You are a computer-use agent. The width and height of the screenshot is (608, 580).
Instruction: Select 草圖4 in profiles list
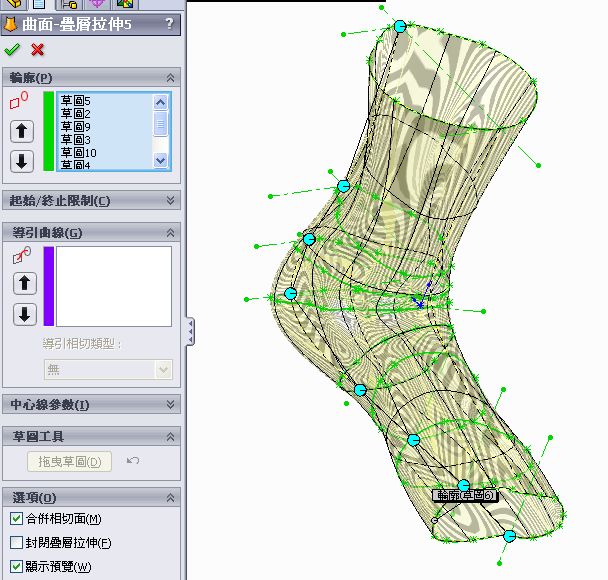point(76,165)
